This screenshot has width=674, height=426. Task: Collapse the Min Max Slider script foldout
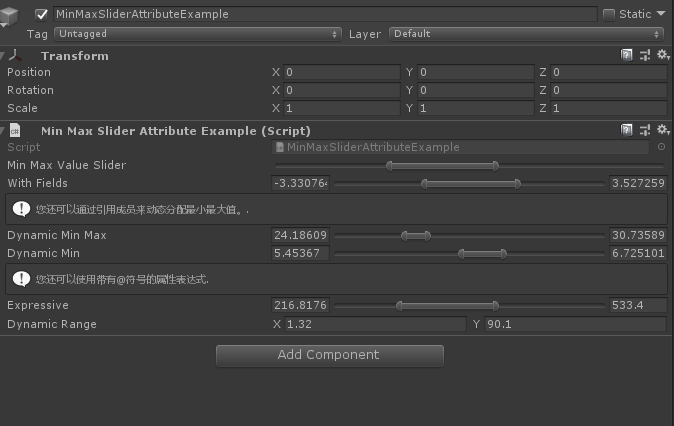coord(4,130)
